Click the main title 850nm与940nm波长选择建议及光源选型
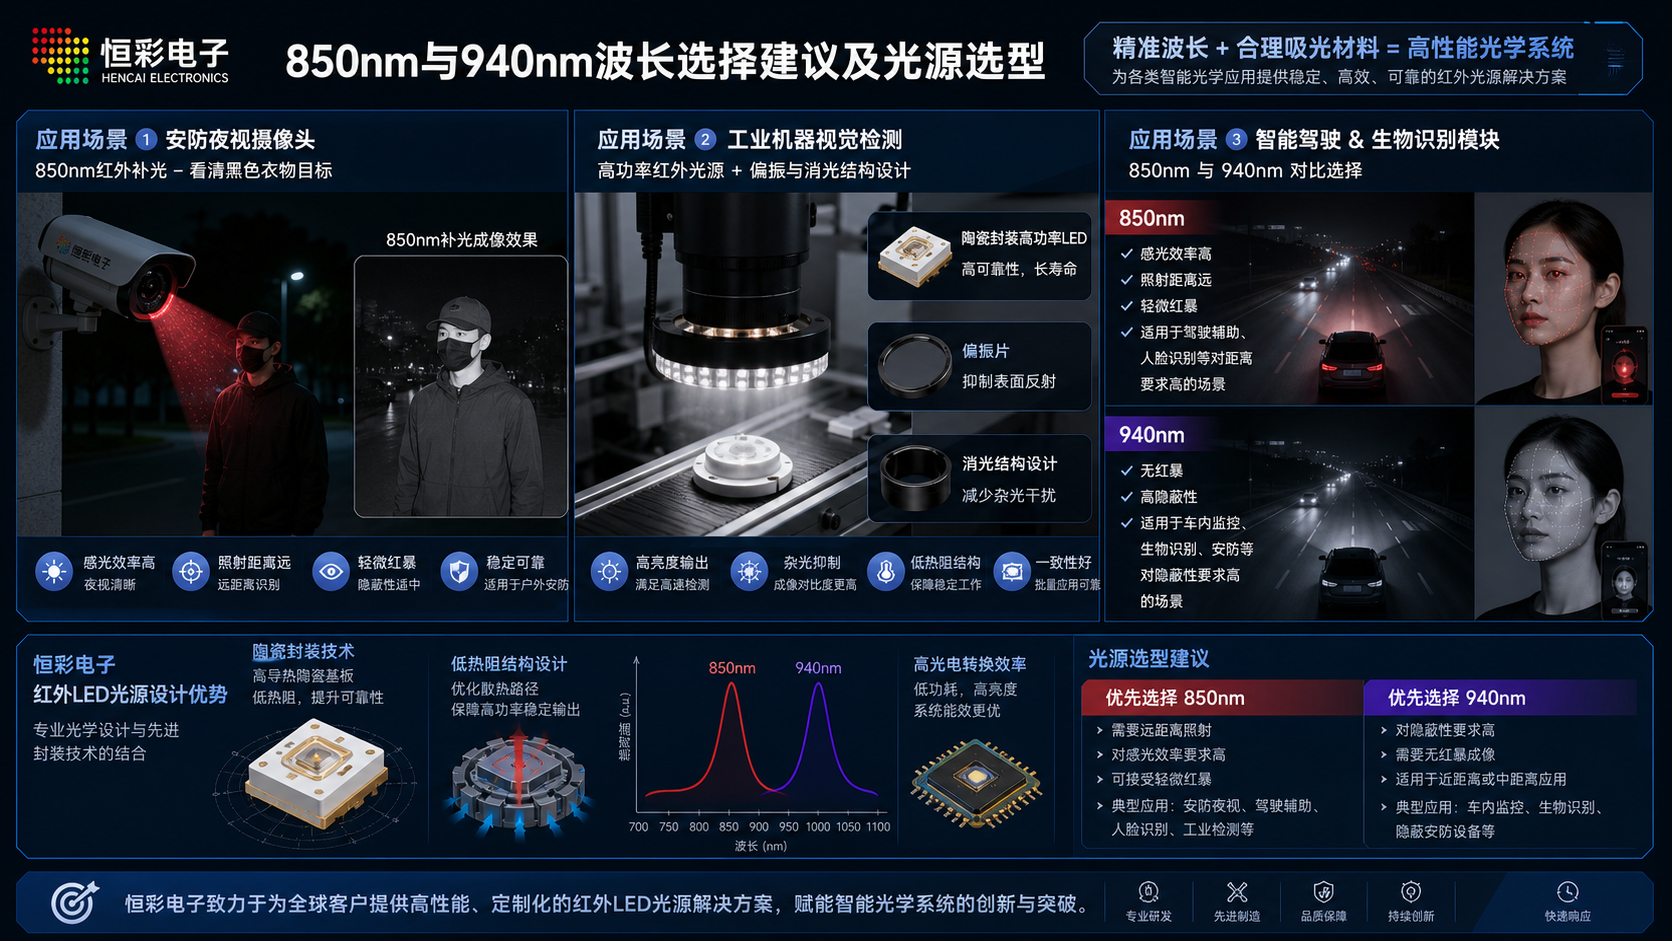 (x=665, y=61)
